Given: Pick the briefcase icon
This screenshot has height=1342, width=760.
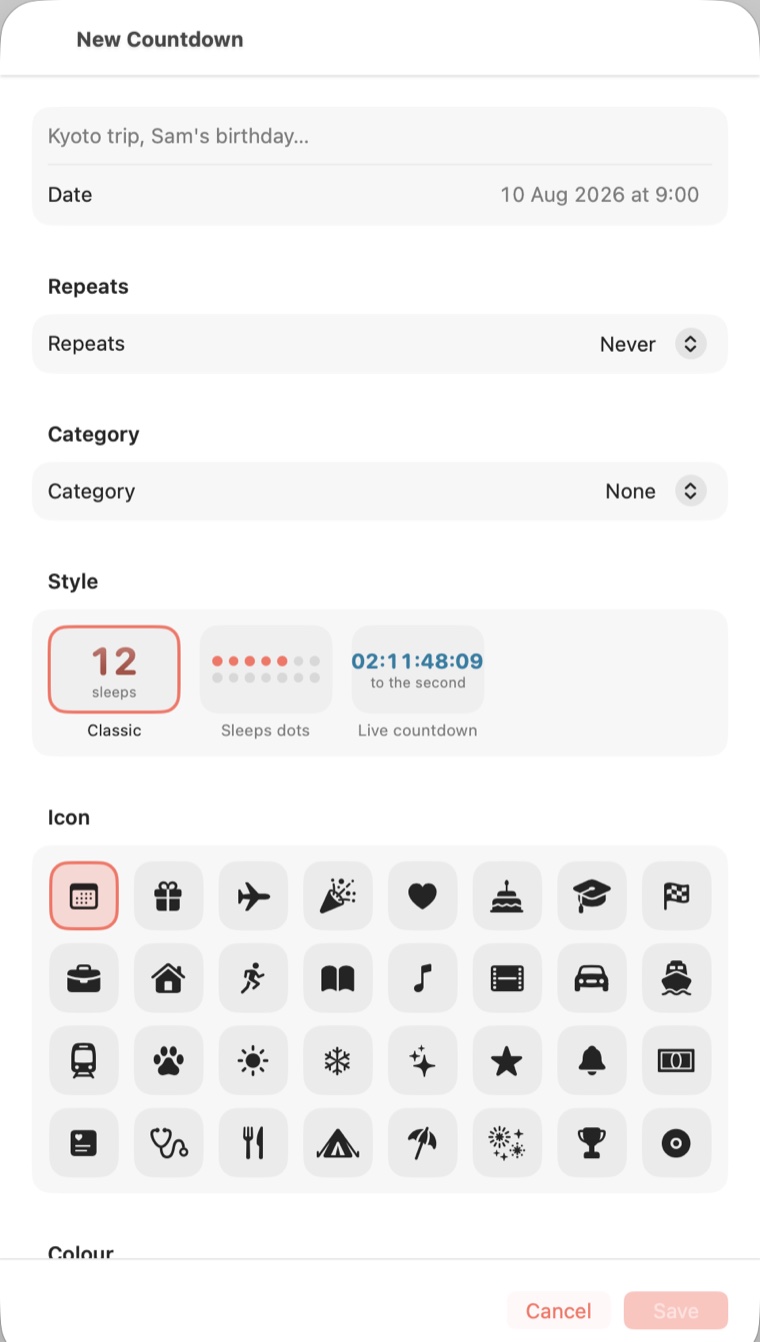Looking at the screenshot, I should [84, 978].
